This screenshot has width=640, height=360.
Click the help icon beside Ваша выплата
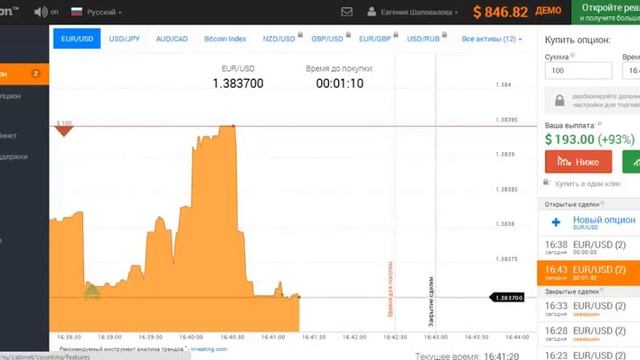pos(600,123)
